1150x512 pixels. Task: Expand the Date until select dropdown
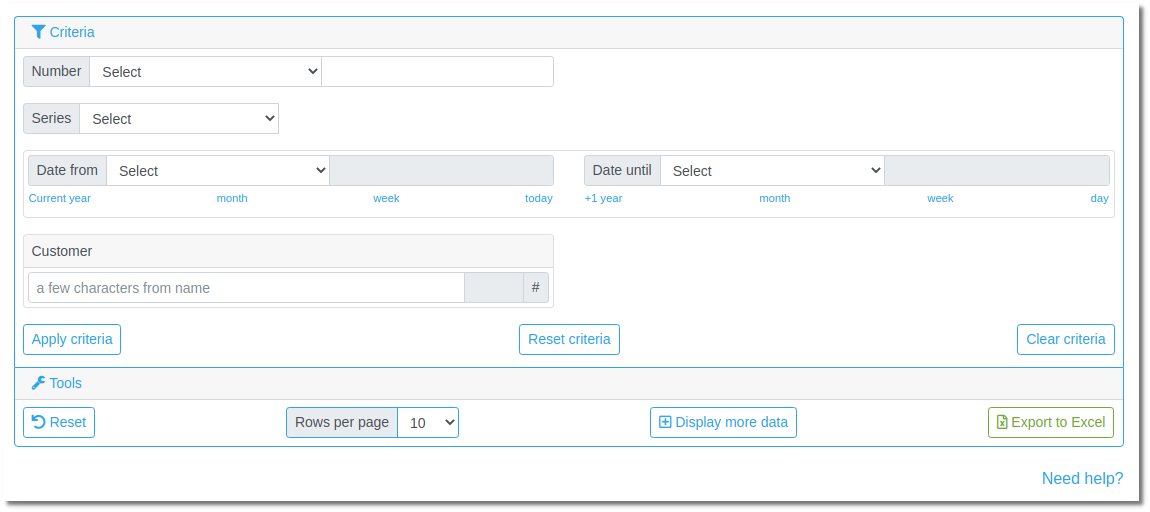point(772,170)
